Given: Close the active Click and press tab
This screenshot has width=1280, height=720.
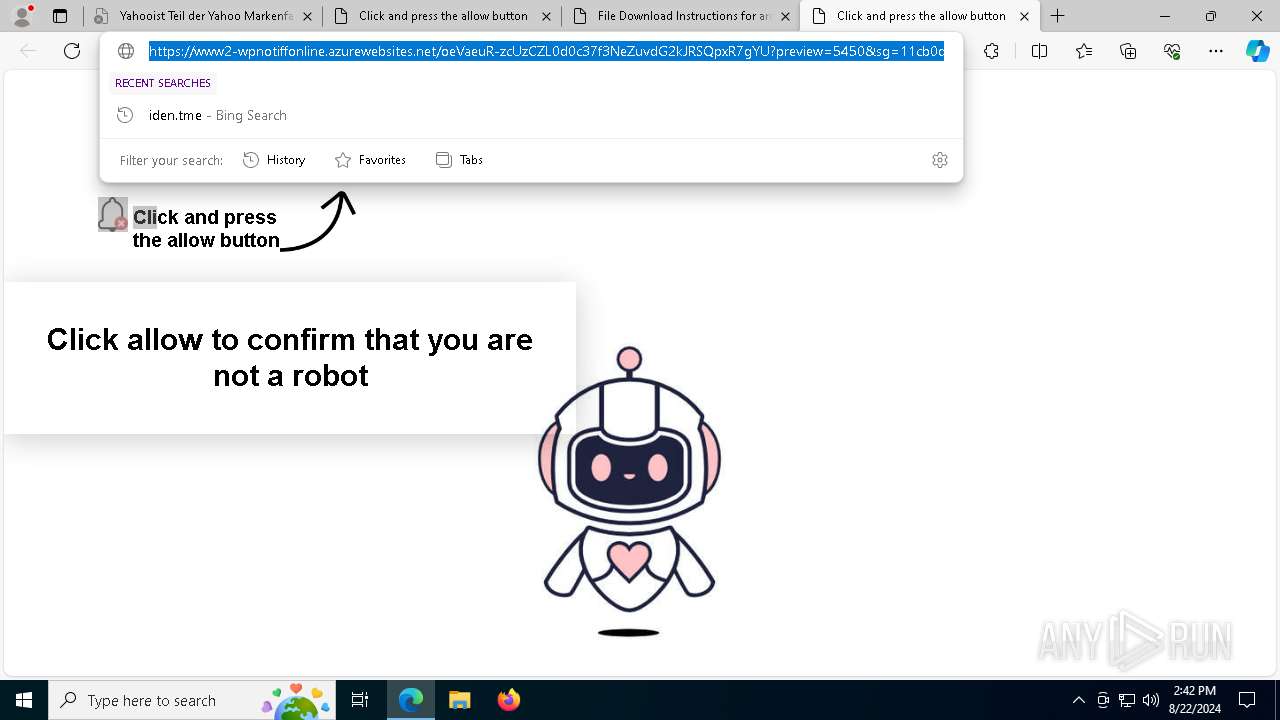Looking at the screenshot, I should (x=1024, y=16).
